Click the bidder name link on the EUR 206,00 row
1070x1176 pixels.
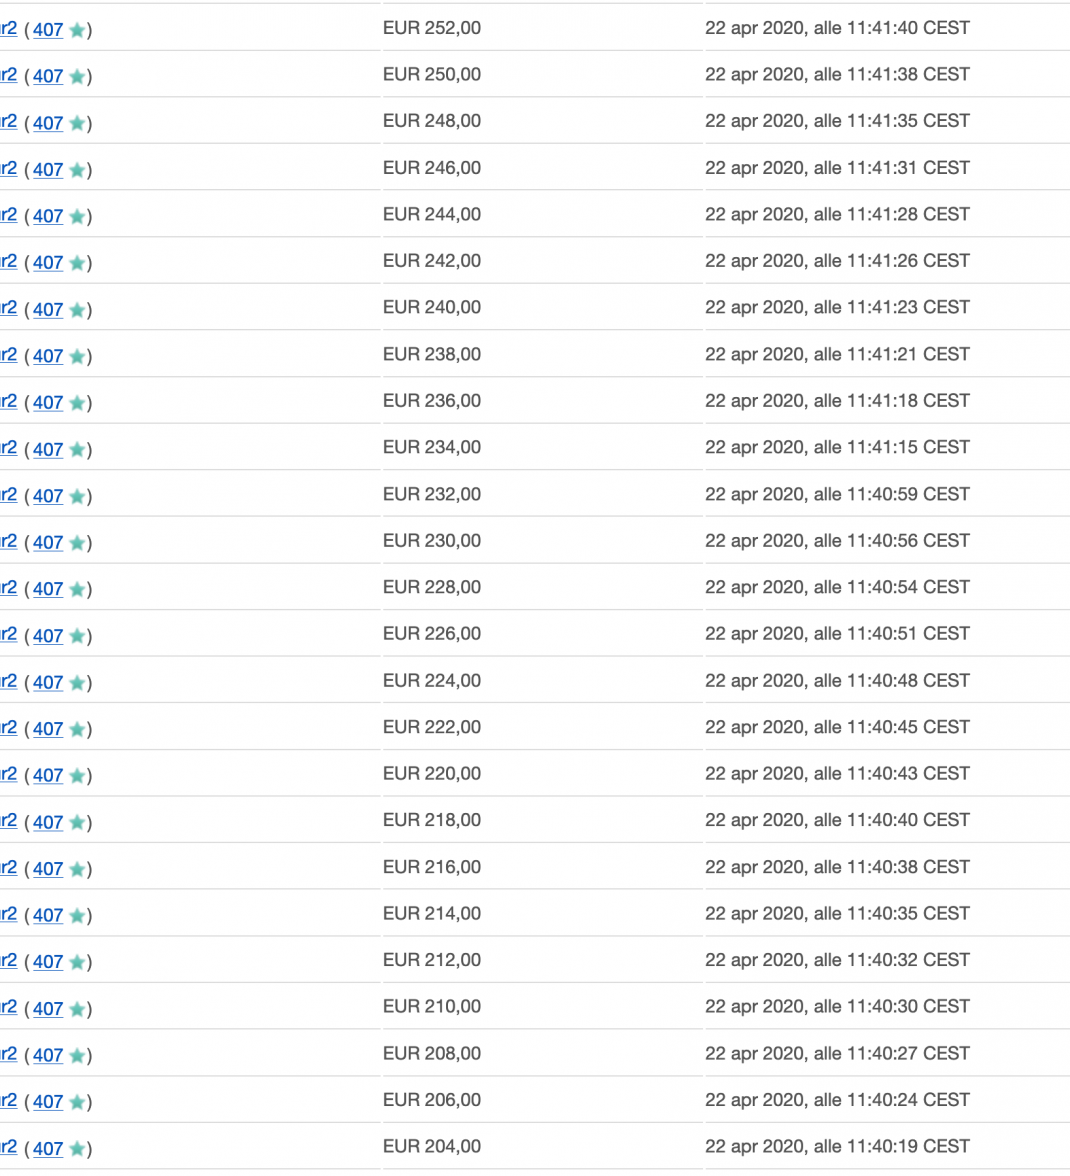[x=6, y=1101]
